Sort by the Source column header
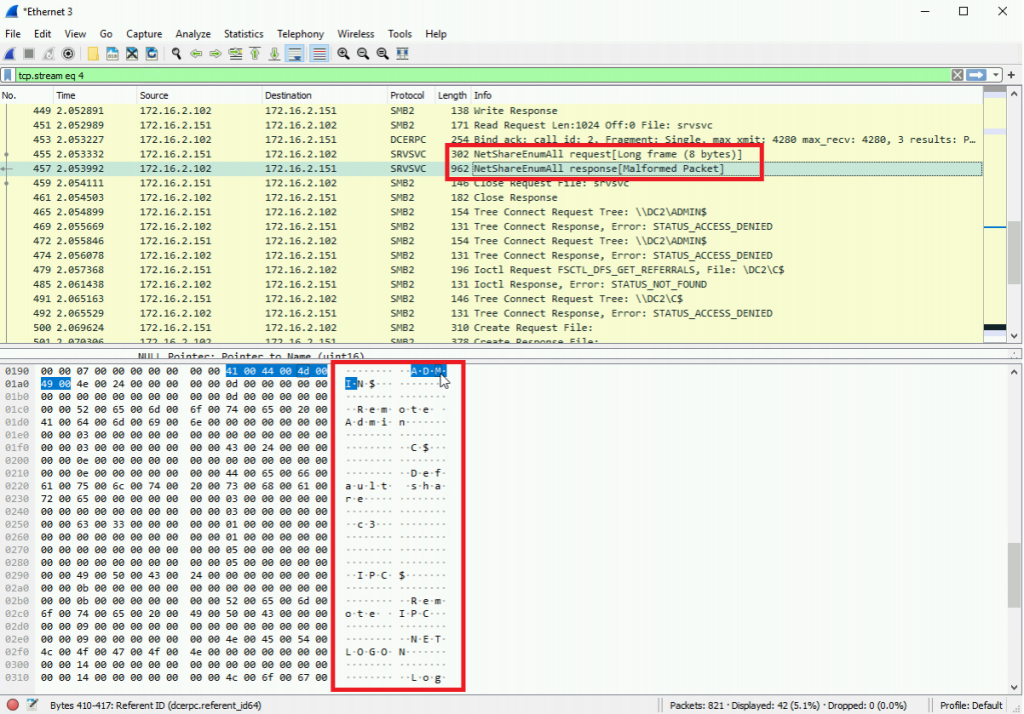 199,95
